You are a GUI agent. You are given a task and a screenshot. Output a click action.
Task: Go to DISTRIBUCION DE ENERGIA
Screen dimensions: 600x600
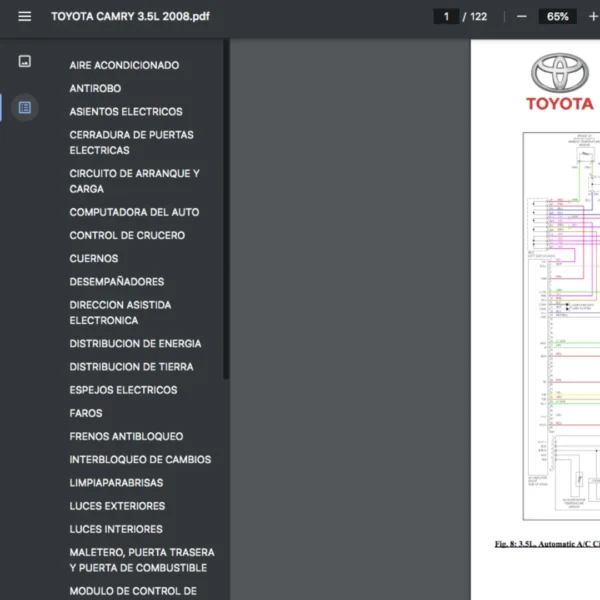pos(135,344)
